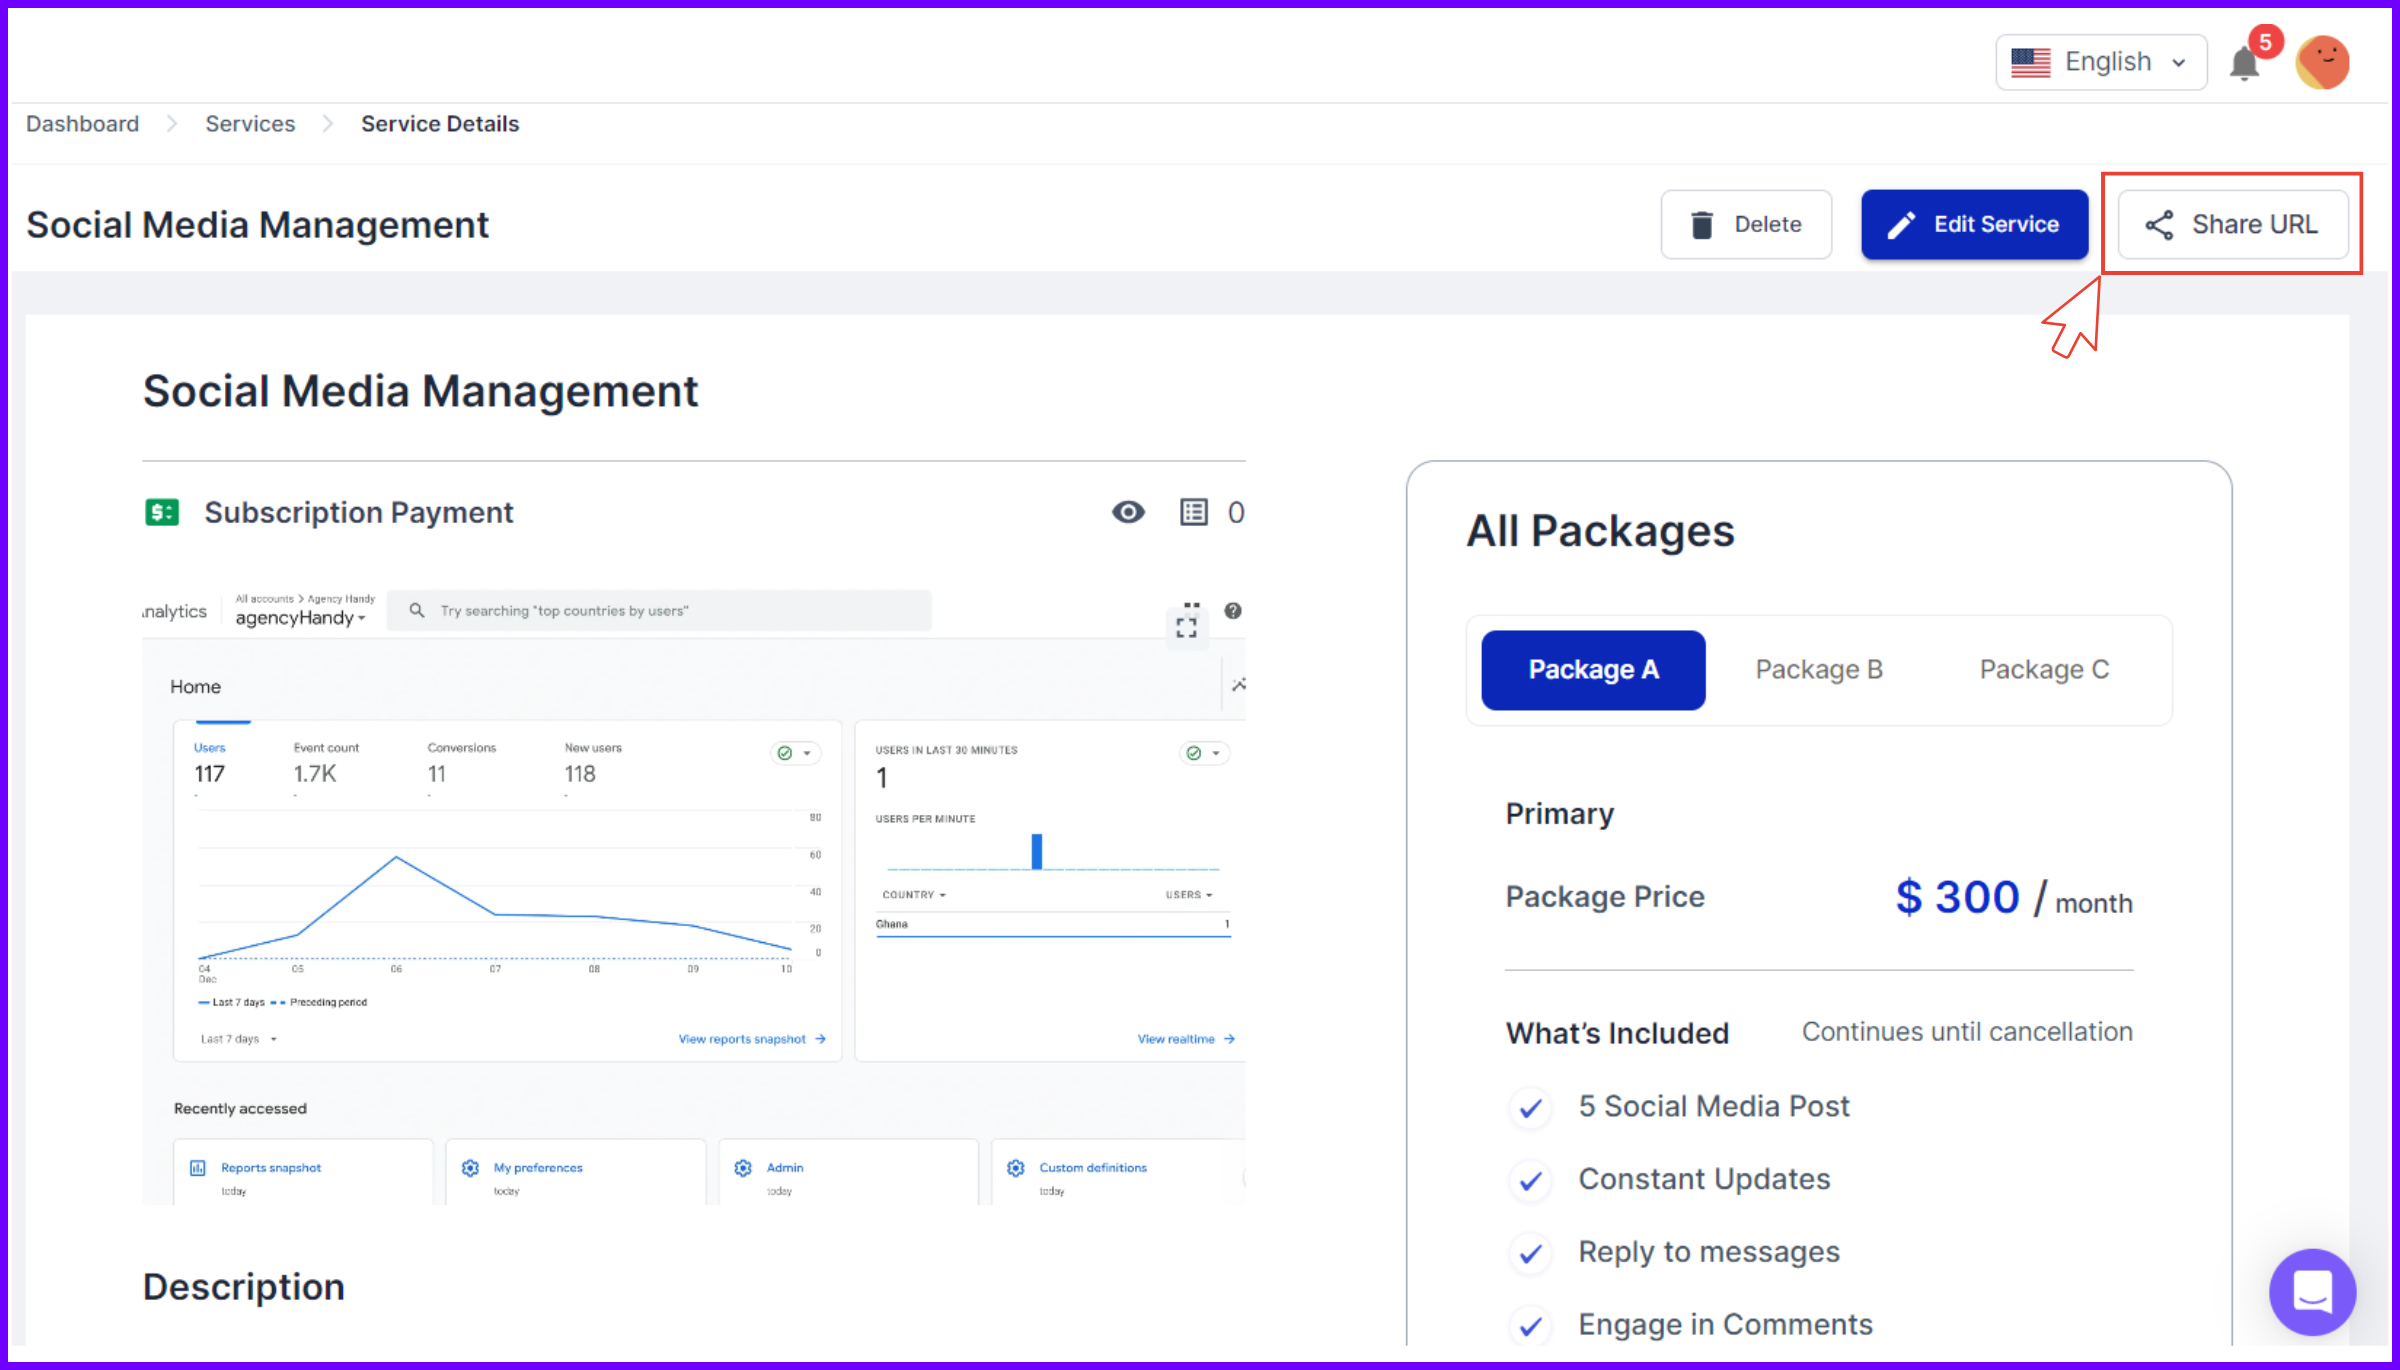
Task: Navigate to Services in the breadcrumb
Action: (x=249, y=123)
